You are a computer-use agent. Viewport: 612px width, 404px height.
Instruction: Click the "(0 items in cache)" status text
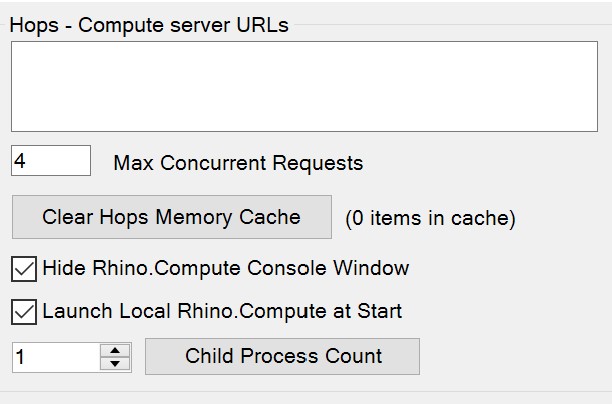(430, 218)
